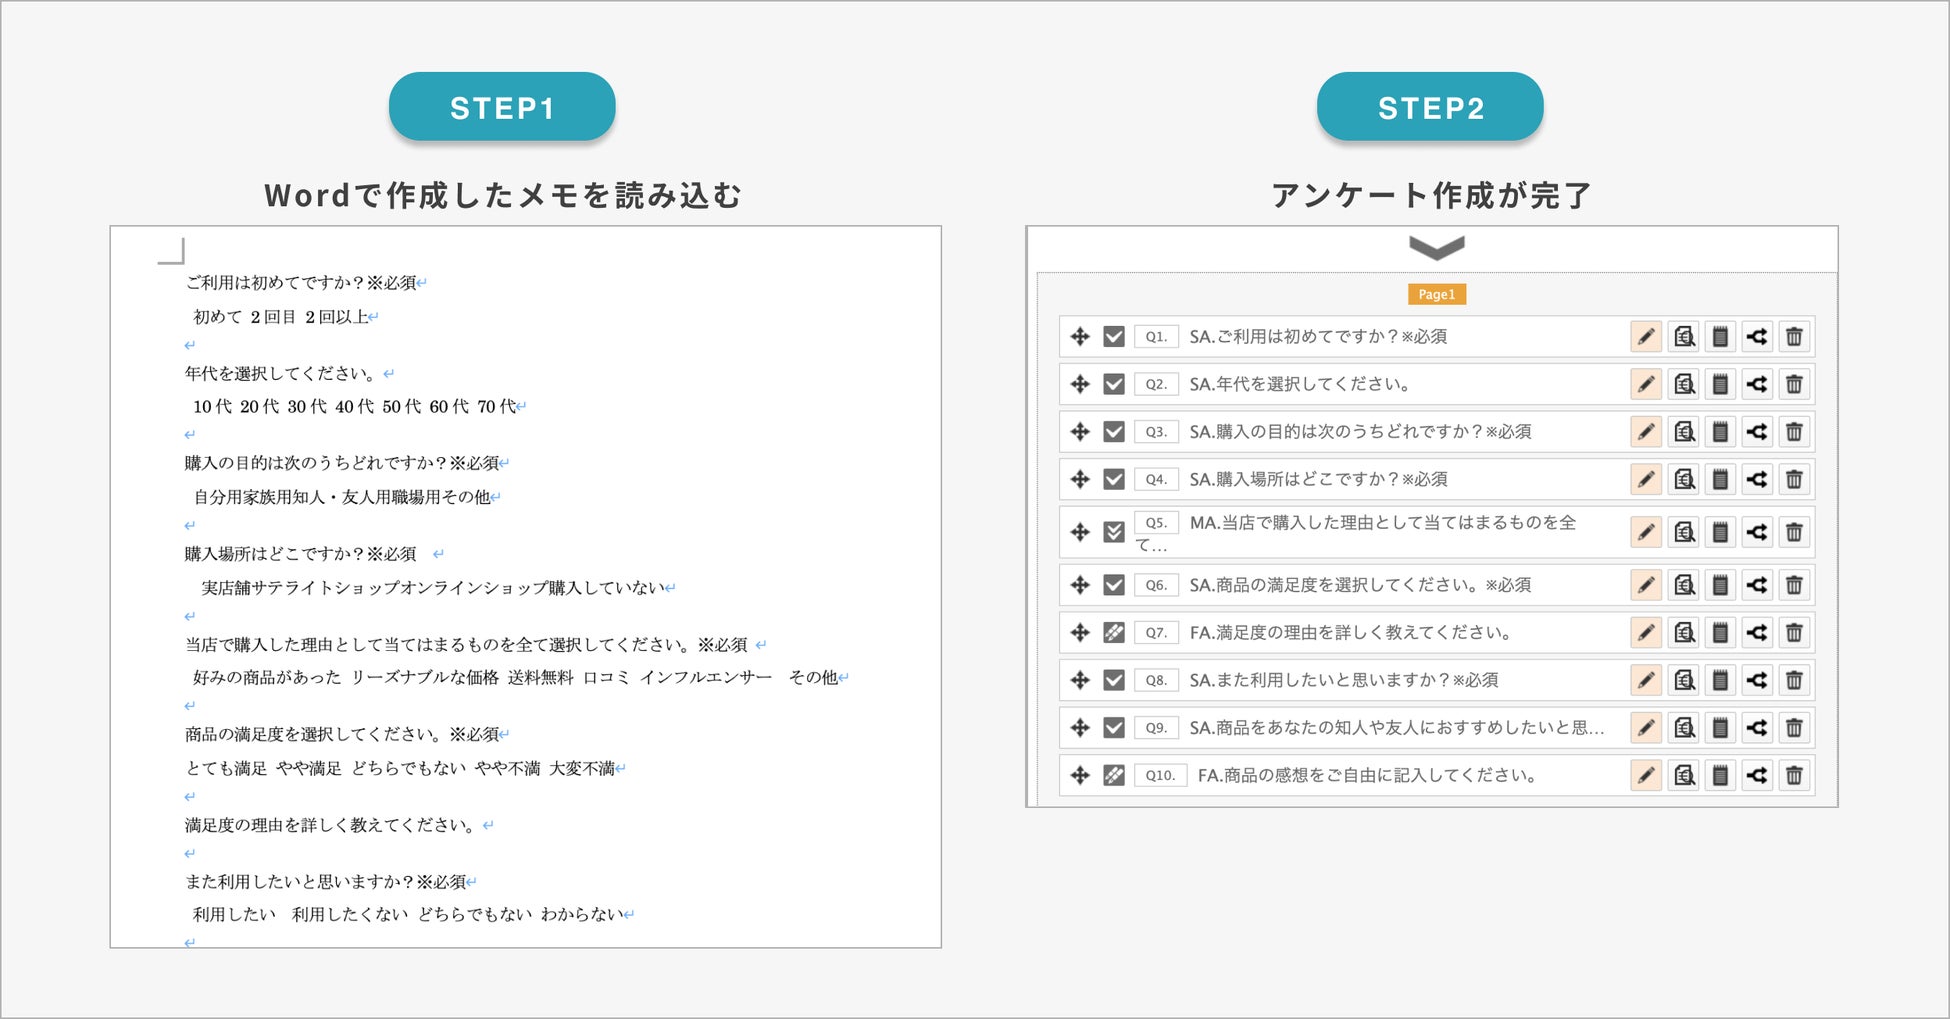Viewport: 1950px width, 1019px height.
Task: Preview question Q6 with the magnifier icon
Action: (x=1684, y=585)
